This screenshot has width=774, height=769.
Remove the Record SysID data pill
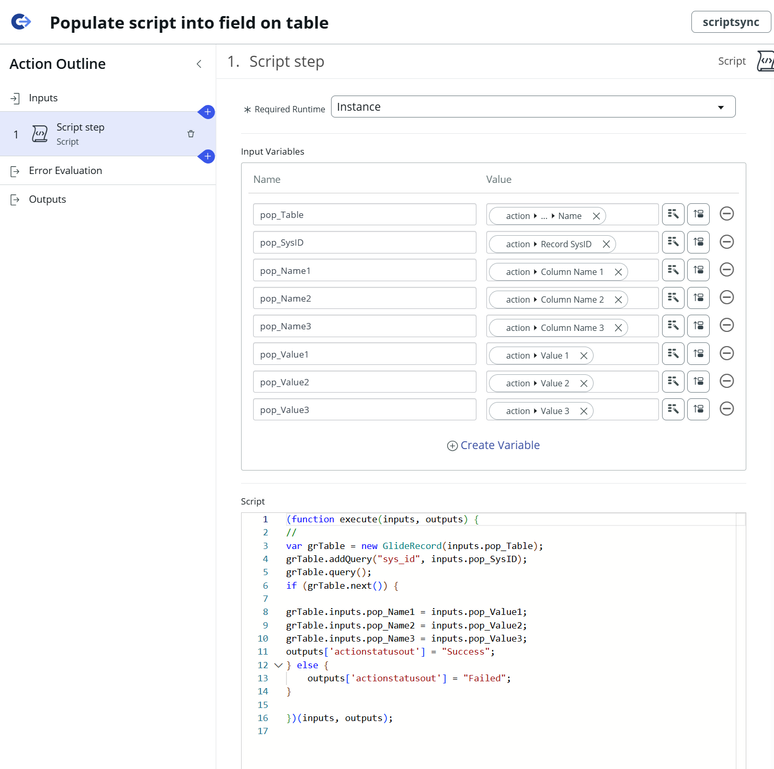tap(606, 244)
